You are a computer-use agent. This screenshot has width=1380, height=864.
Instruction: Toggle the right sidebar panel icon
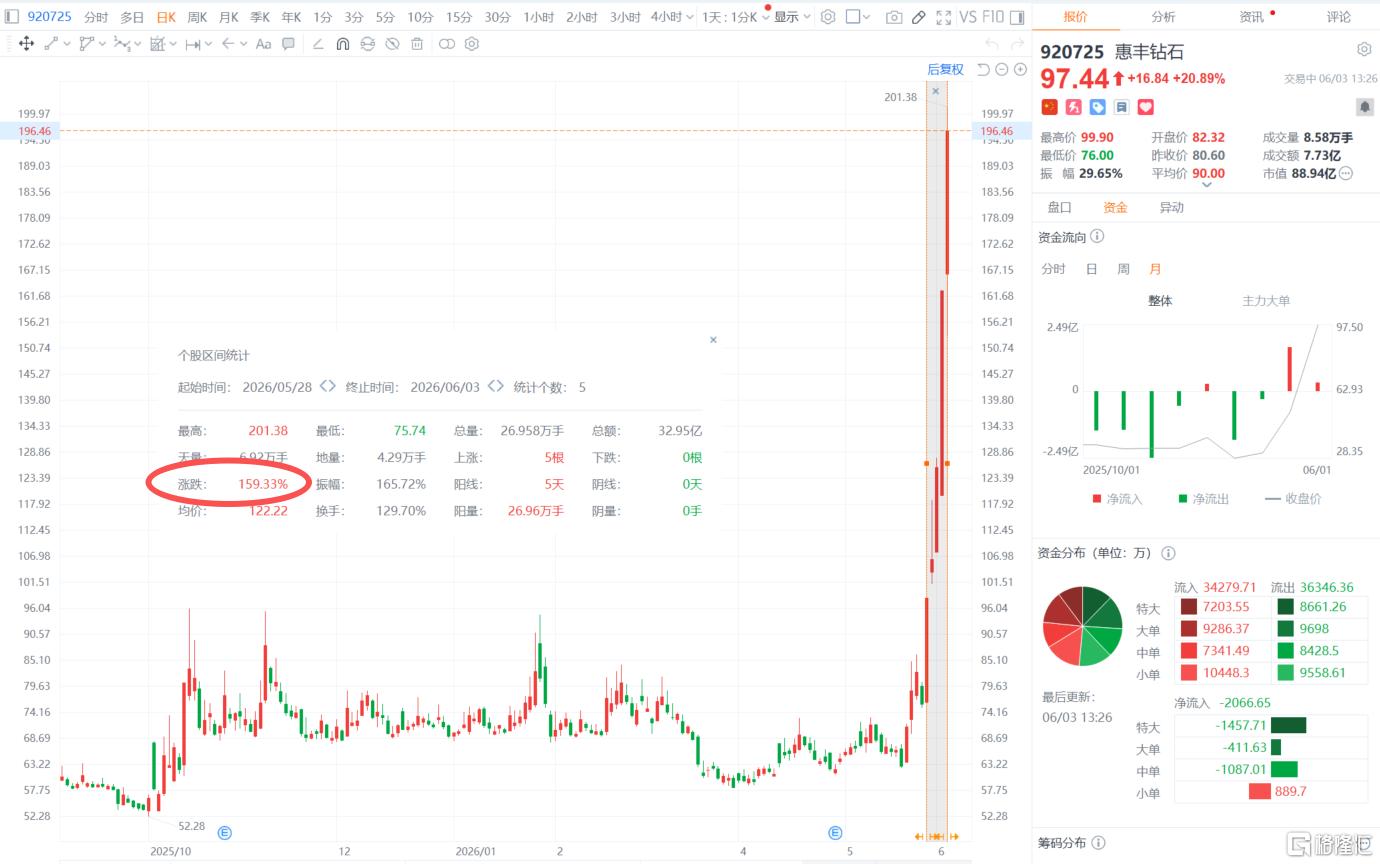(x=1017, y=17)
